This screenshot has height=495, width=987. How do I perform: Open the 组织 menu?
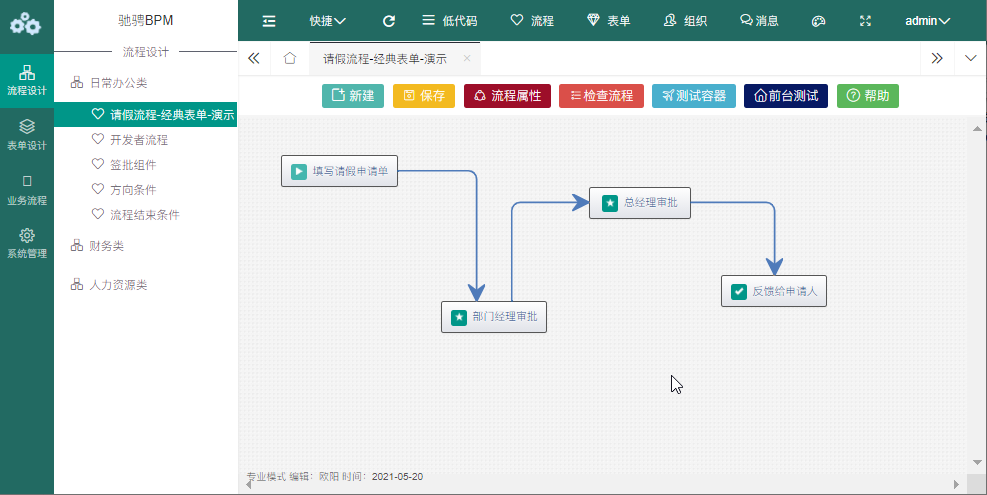[x=685, y=21]
